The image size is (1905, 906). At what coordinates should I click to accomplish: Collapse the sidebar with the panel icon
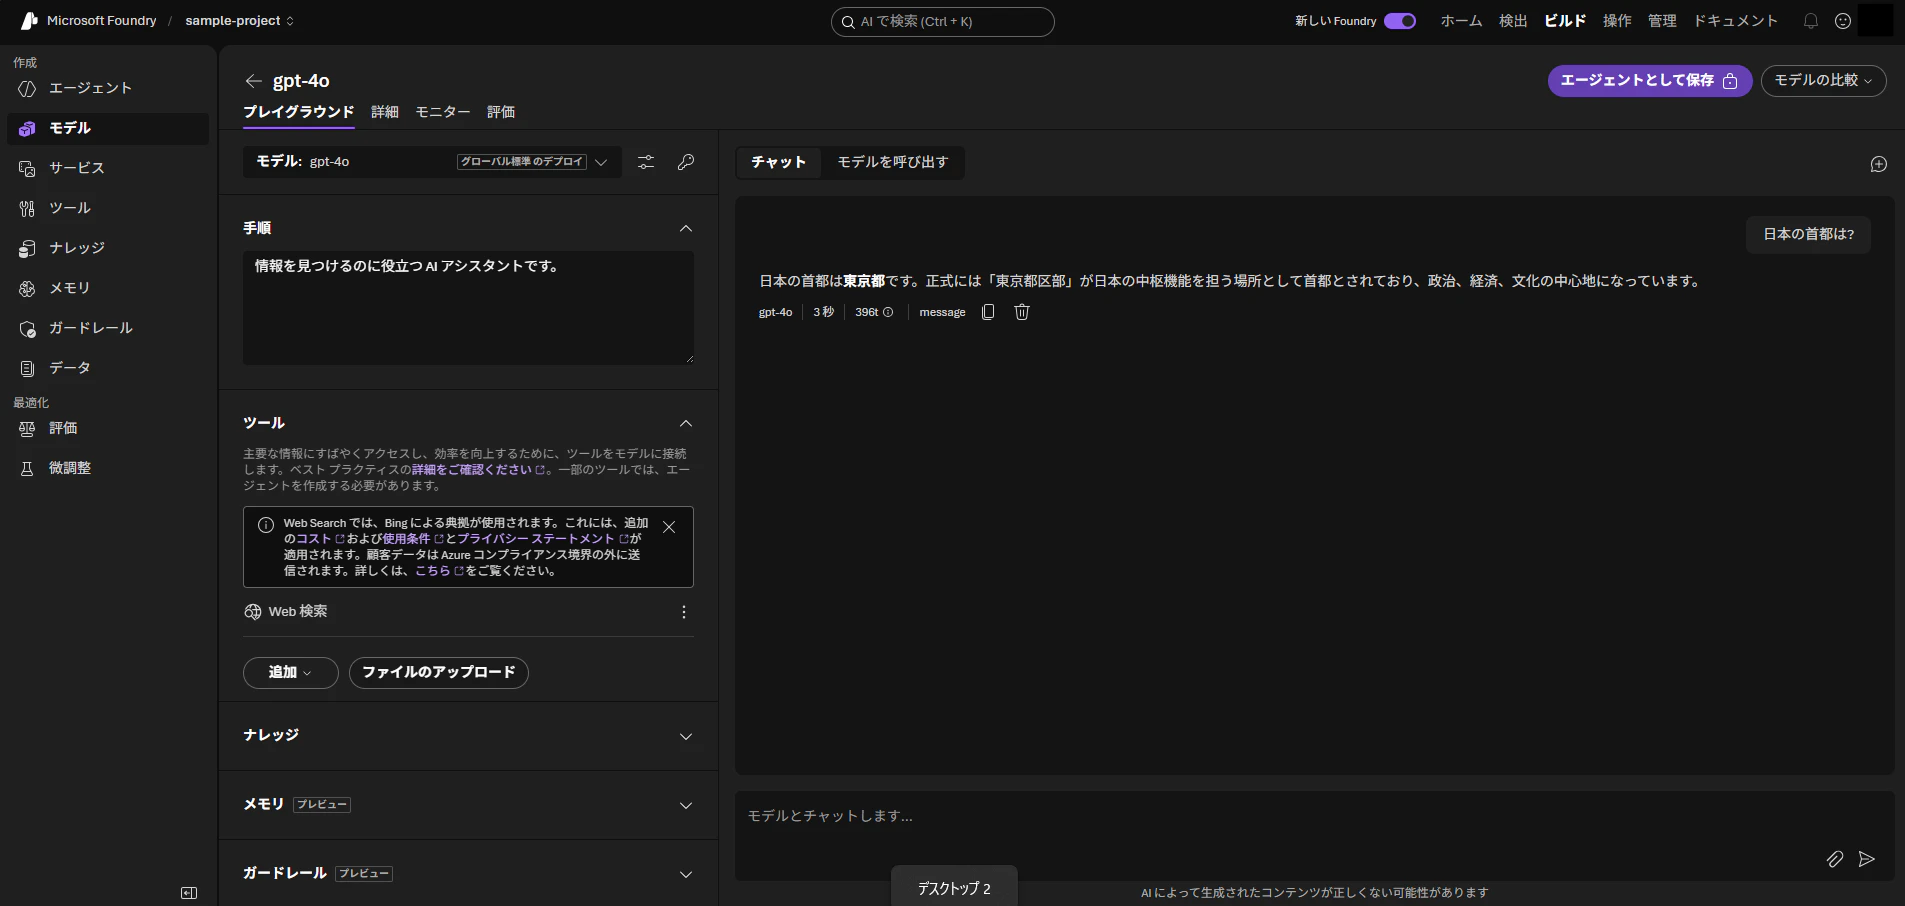coord(189,893)
